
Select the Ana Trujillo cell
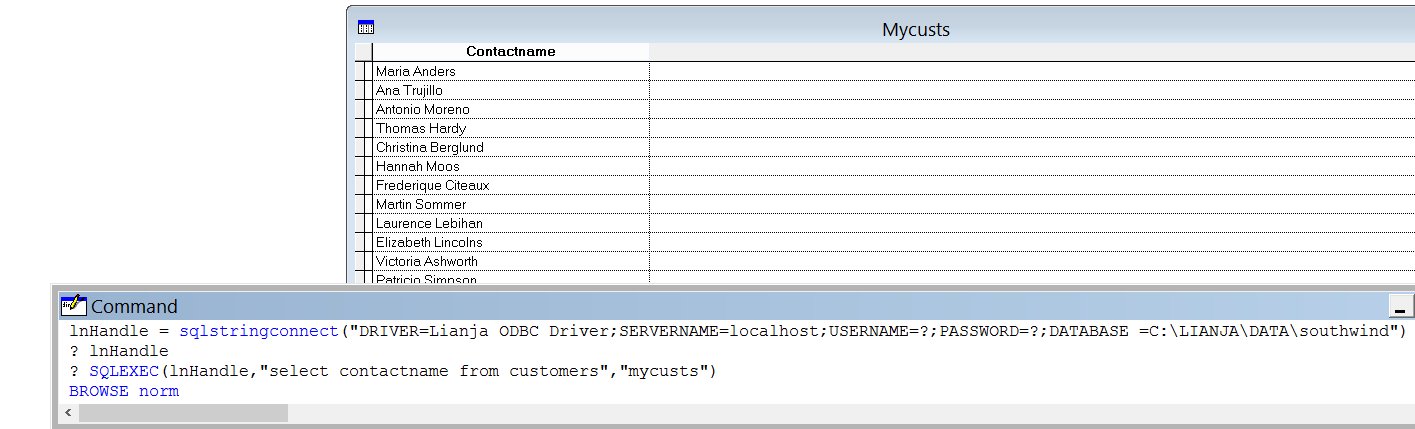pyautogui.click(x=511, y=90)
